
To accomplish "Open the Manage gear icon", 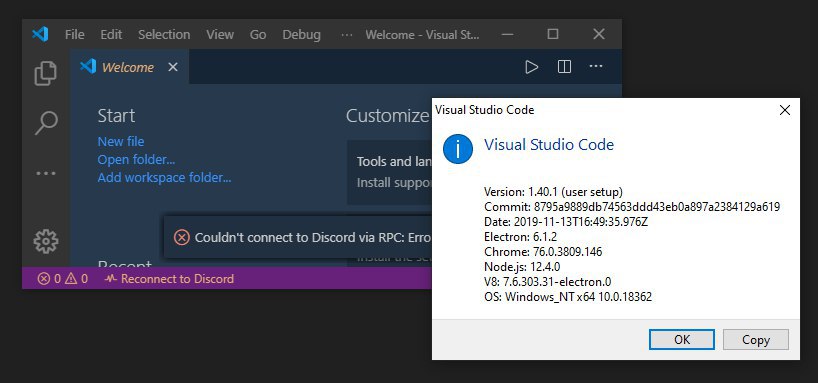I will pyautogui.click(x=45, y=241).
